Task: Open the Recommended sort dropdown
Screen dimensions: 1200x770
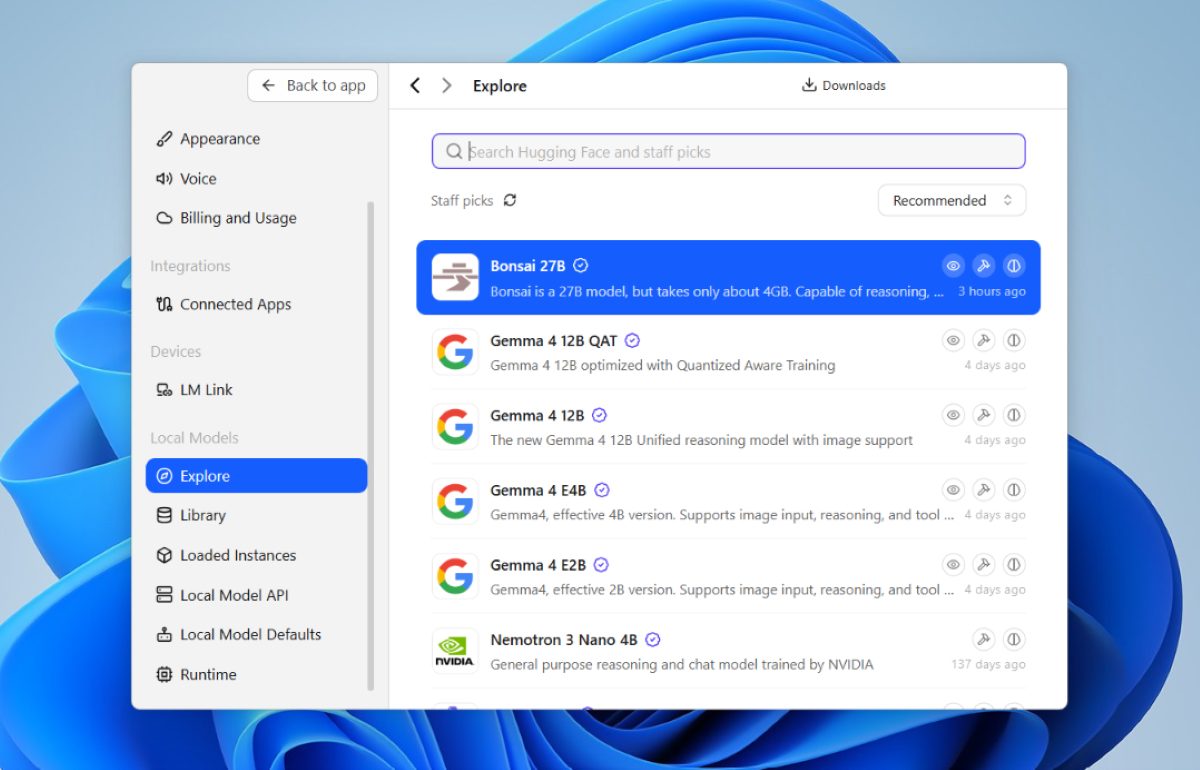Action: pyautogui.click(x=952, y=201)
